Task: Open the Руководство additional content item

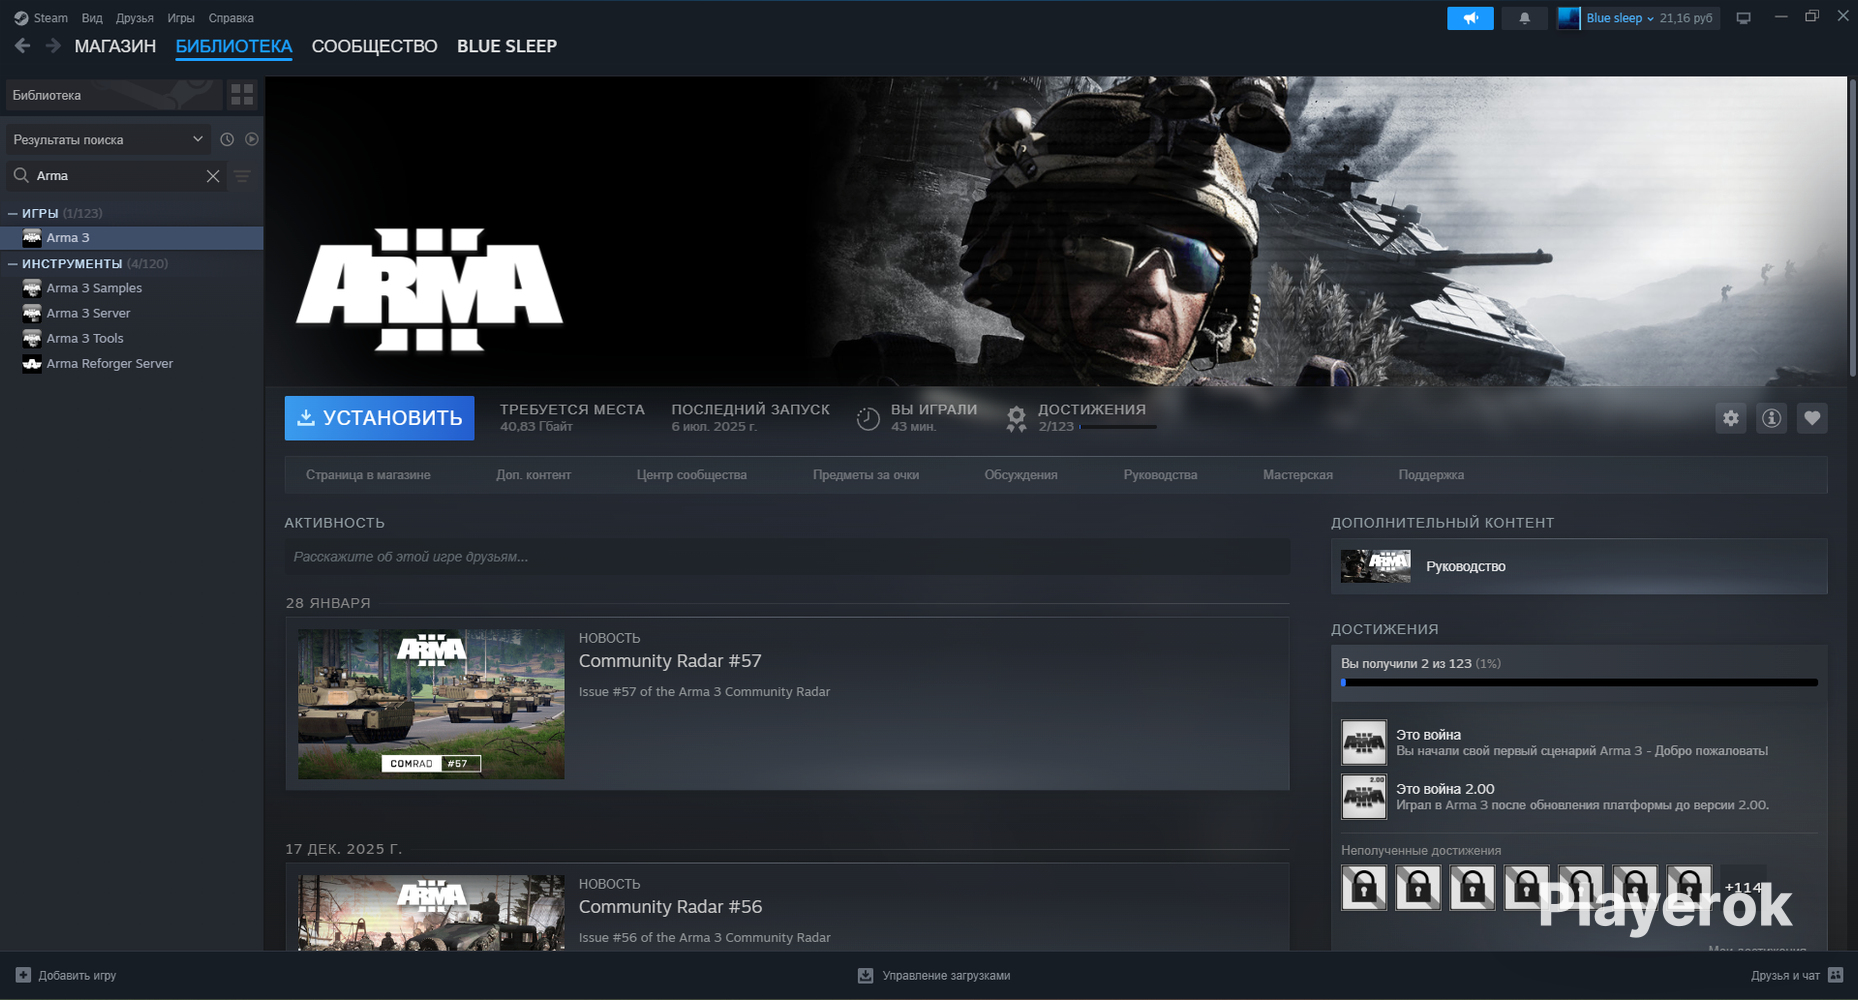Action: 1579,566
